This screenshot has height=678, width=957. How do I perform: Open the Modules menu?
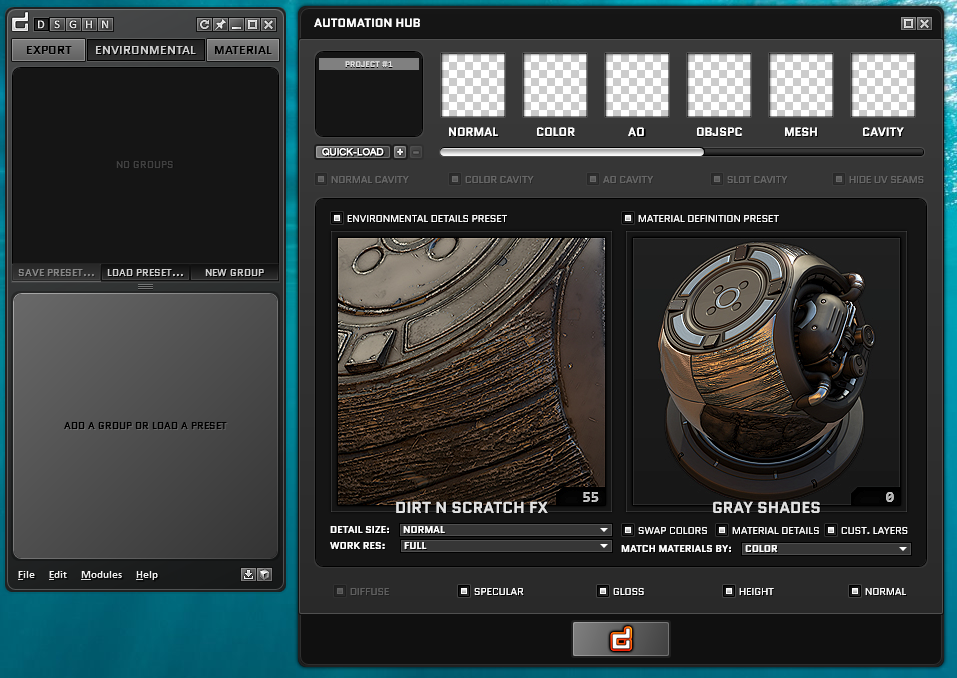tap(101, 575)
